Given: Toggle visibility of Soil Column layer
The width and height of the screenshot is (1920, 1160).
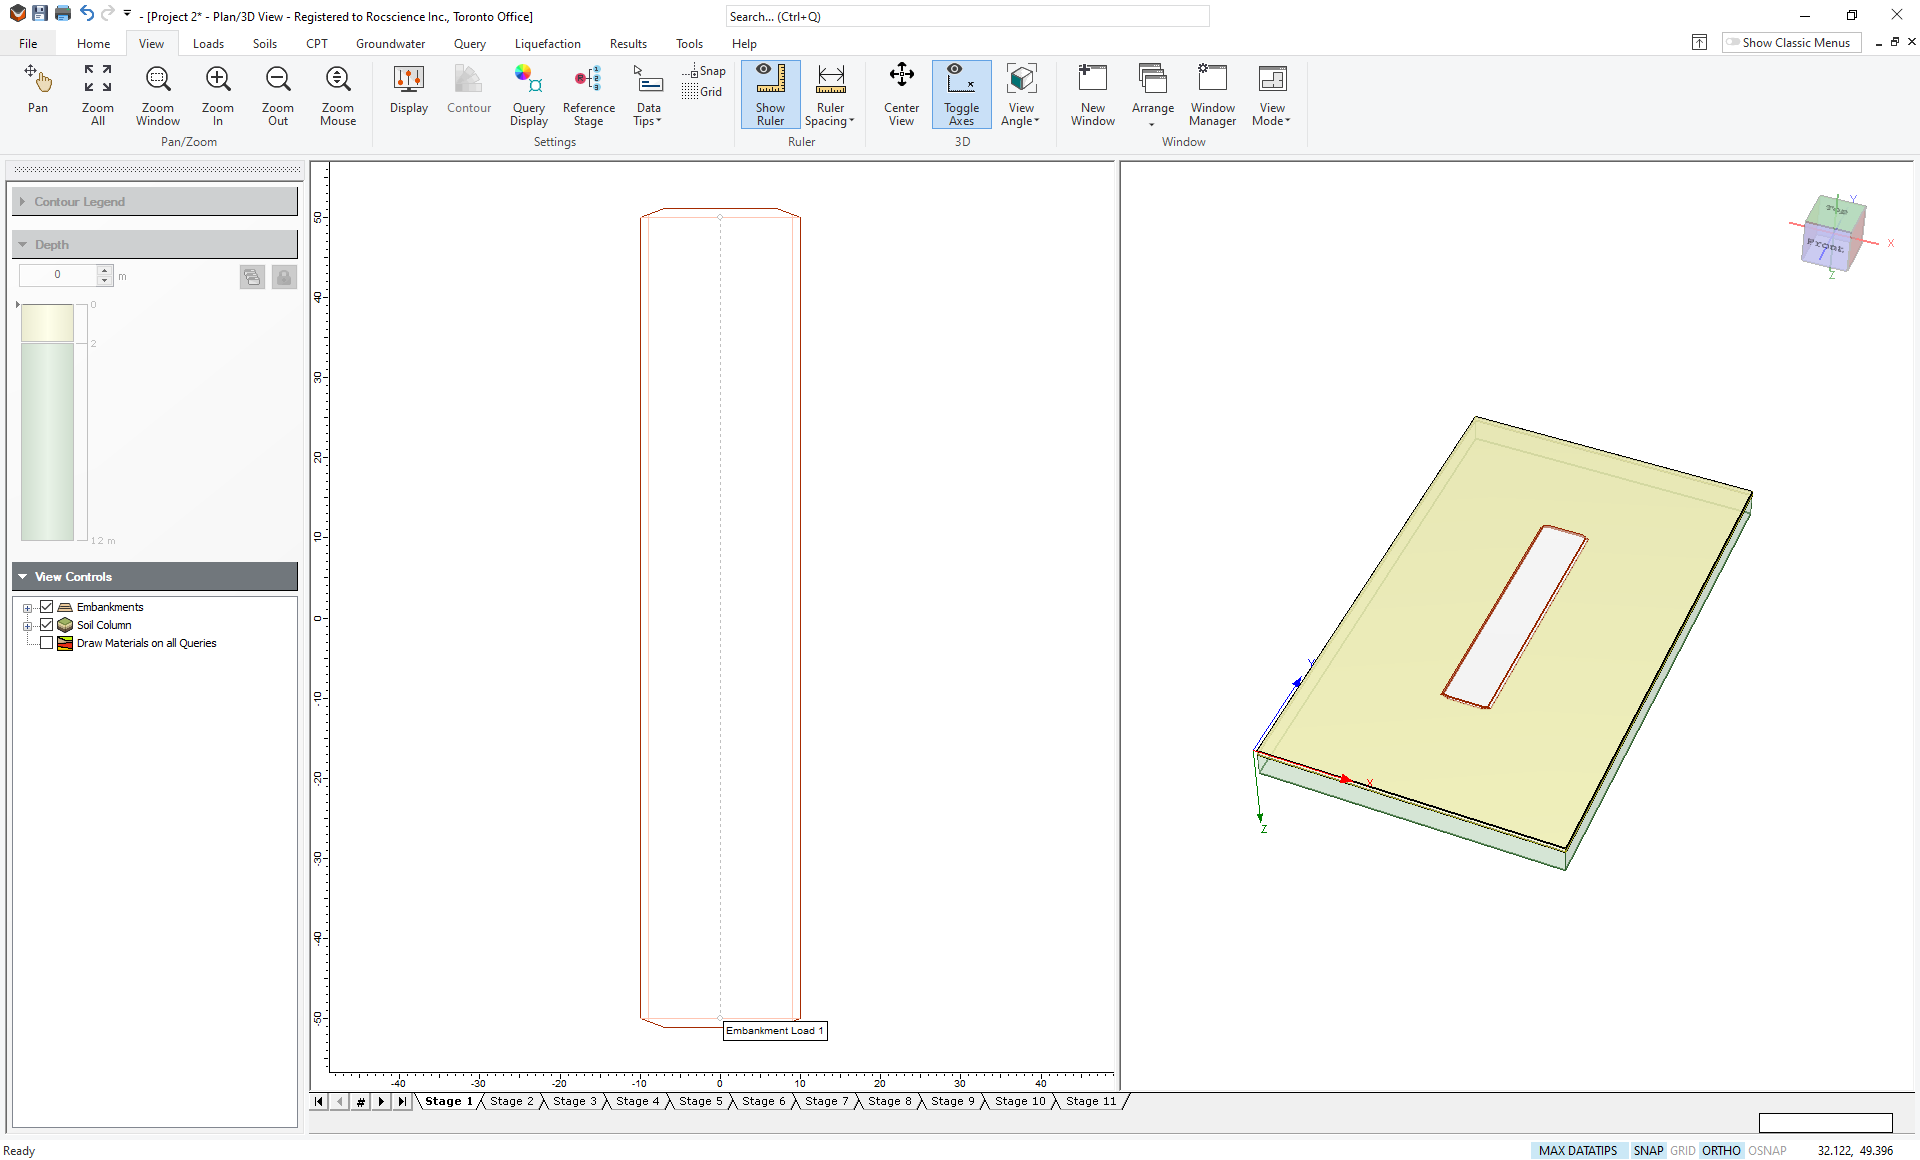Looking at the screenshot, I should click(45, 624).
